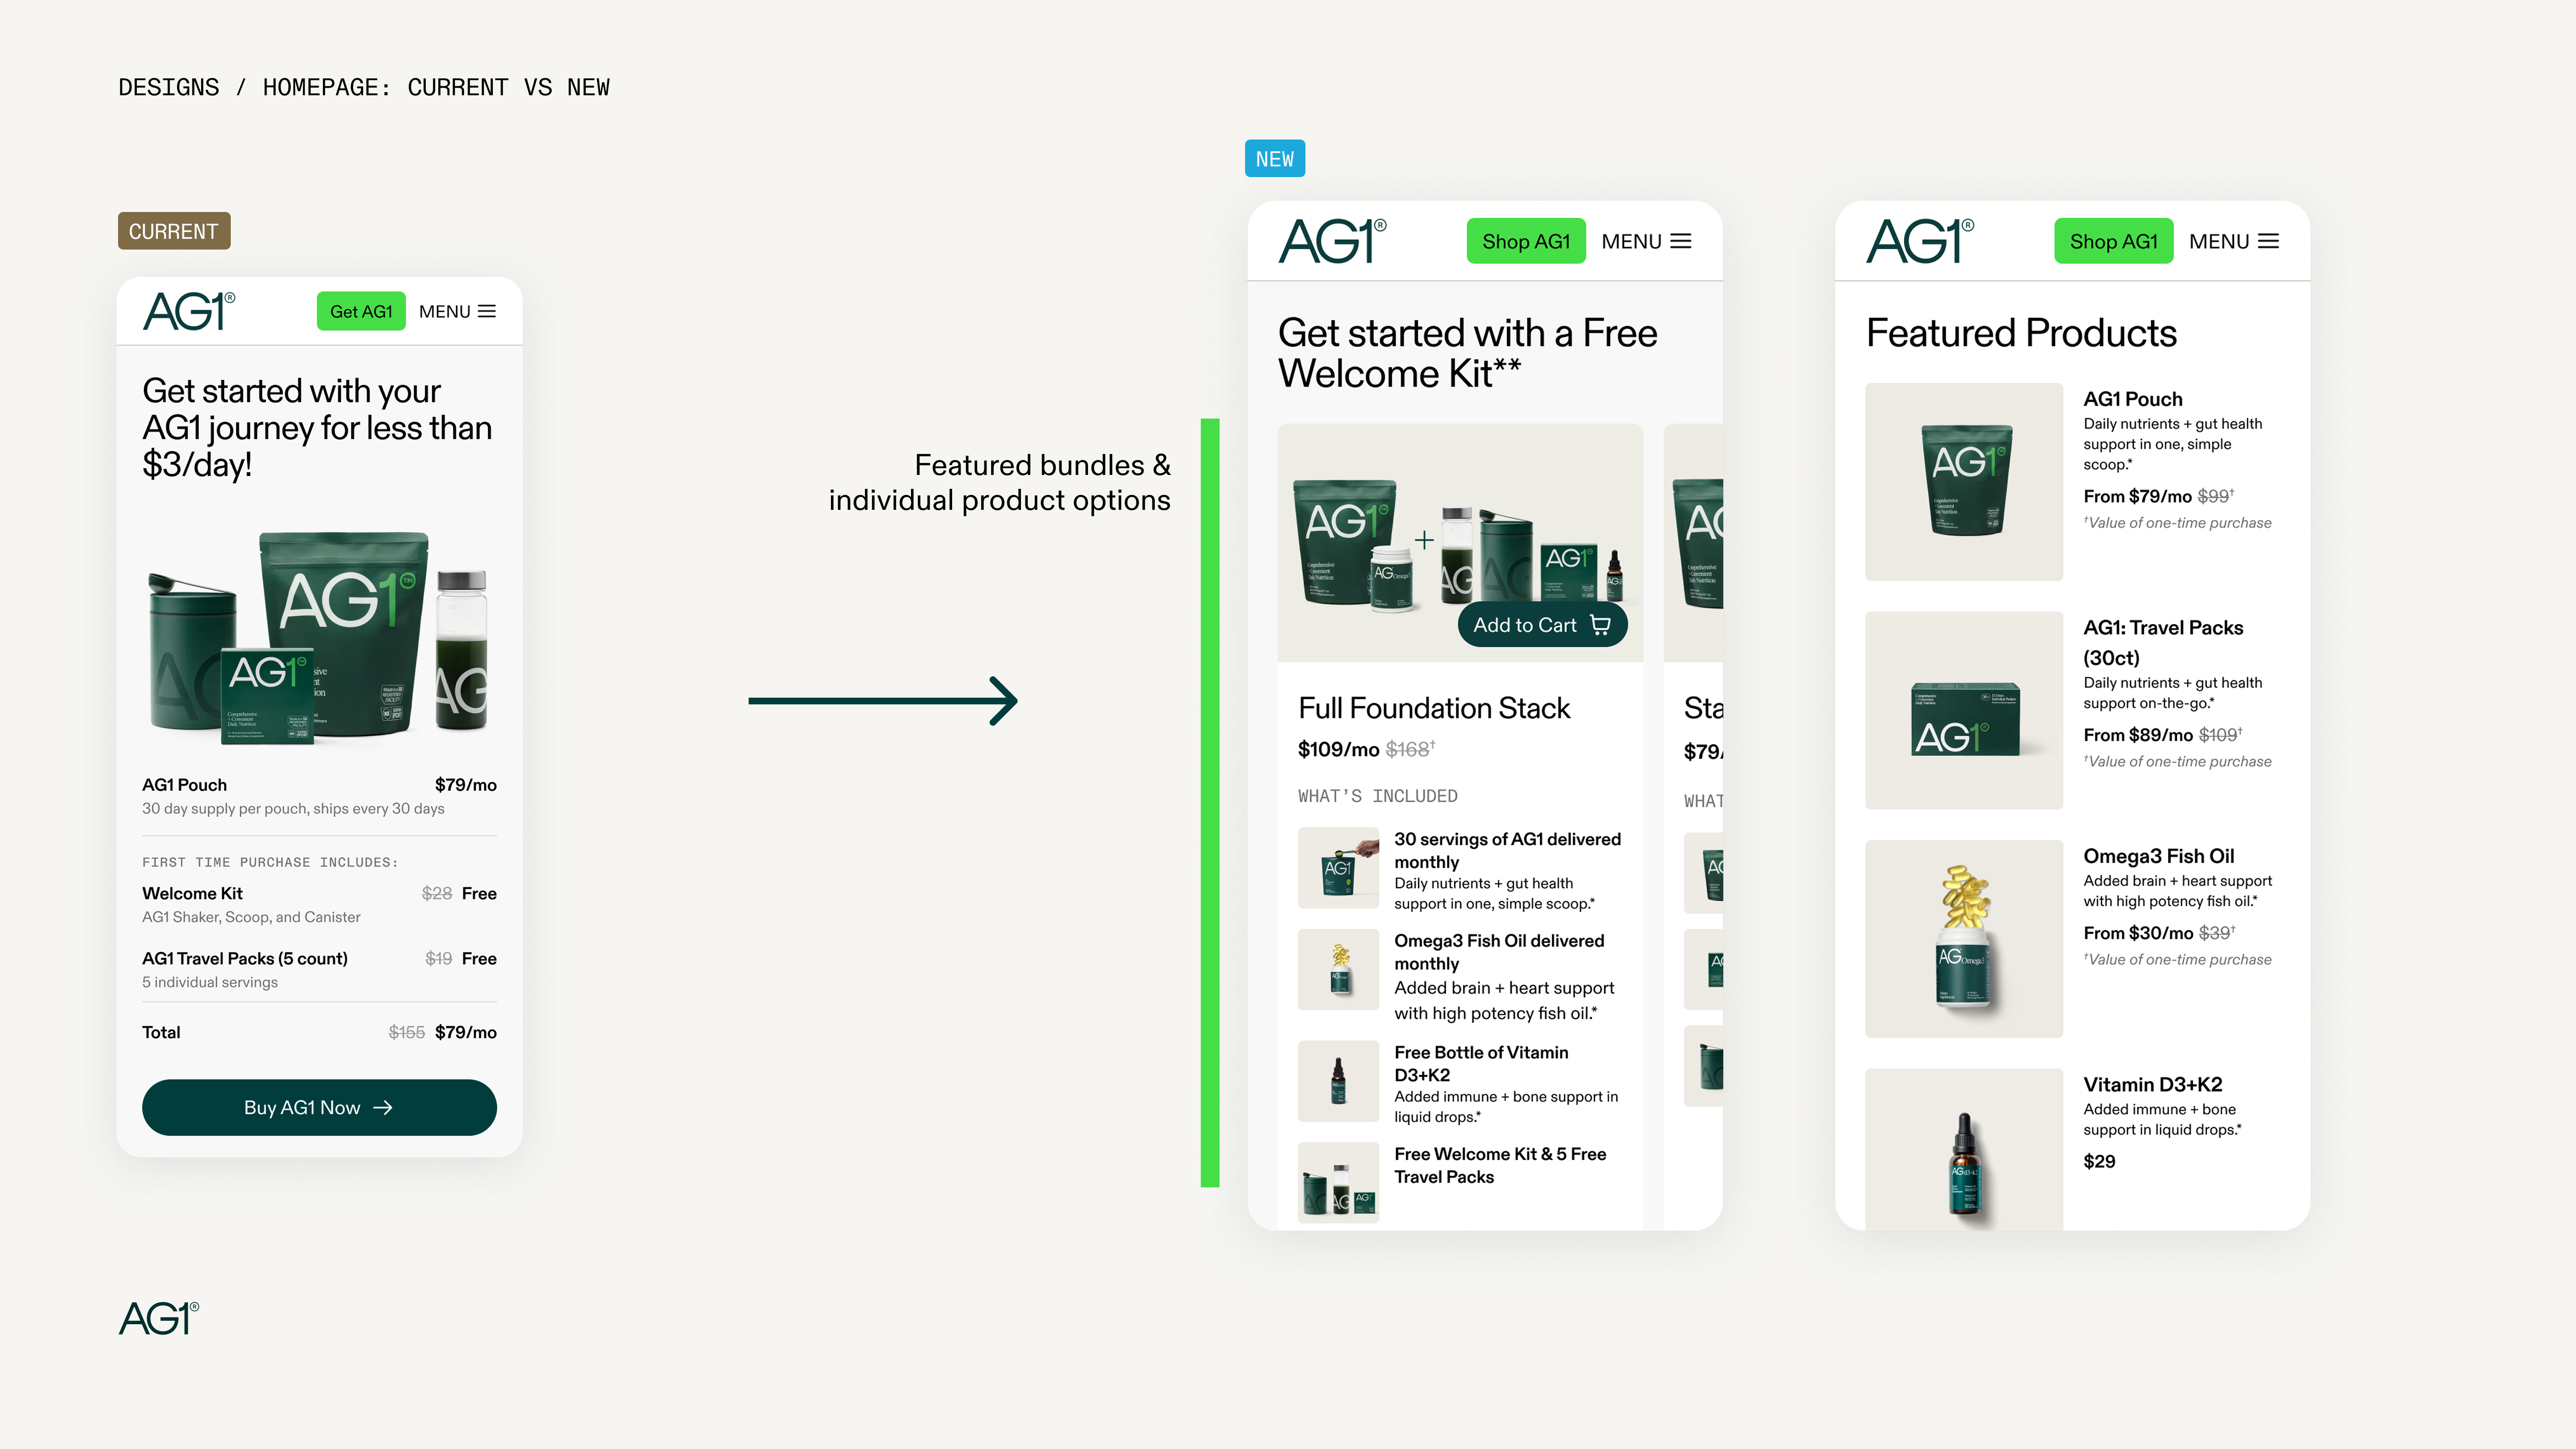The width and height of the screenshot is (2576, 1449).
Task: Click the AG1 logo in the bundles screen
Action: [x=1332, y=241]
